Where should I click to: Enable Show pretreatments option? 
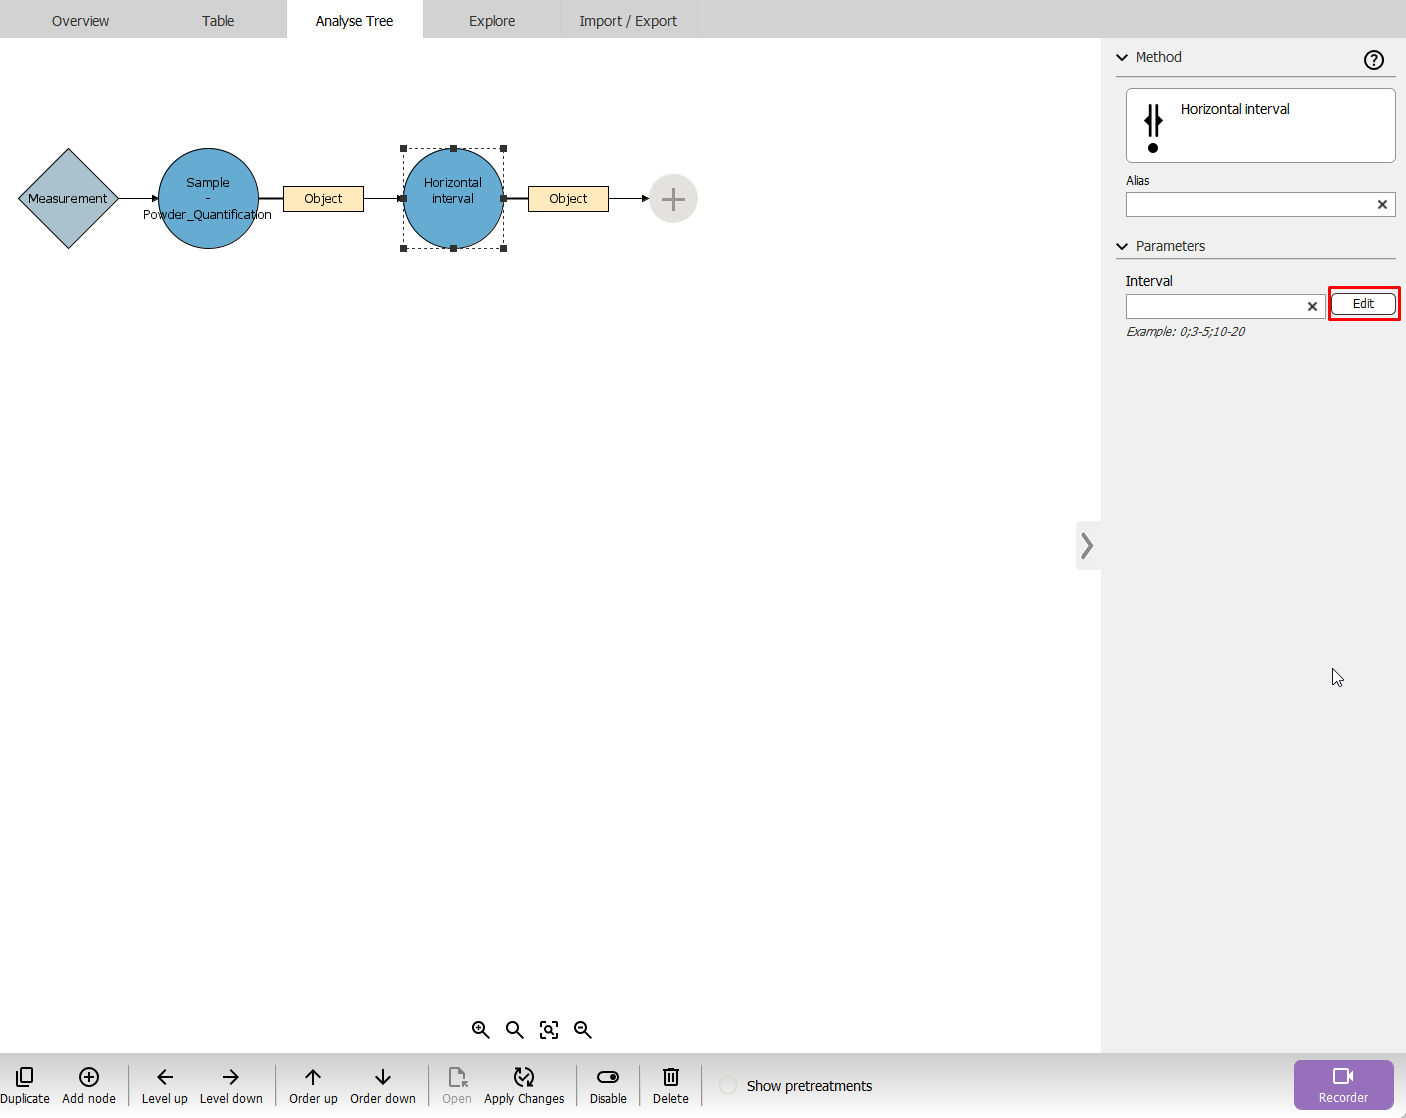(x=728, y=1086)
